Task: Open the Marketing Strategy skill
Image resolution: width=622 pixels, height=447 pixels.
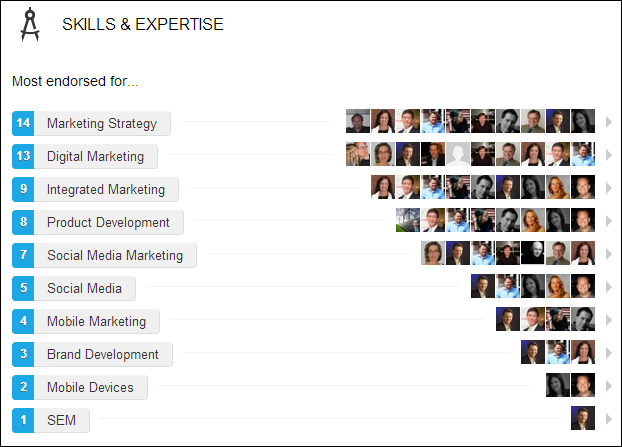Action: (x=102, y=124)
